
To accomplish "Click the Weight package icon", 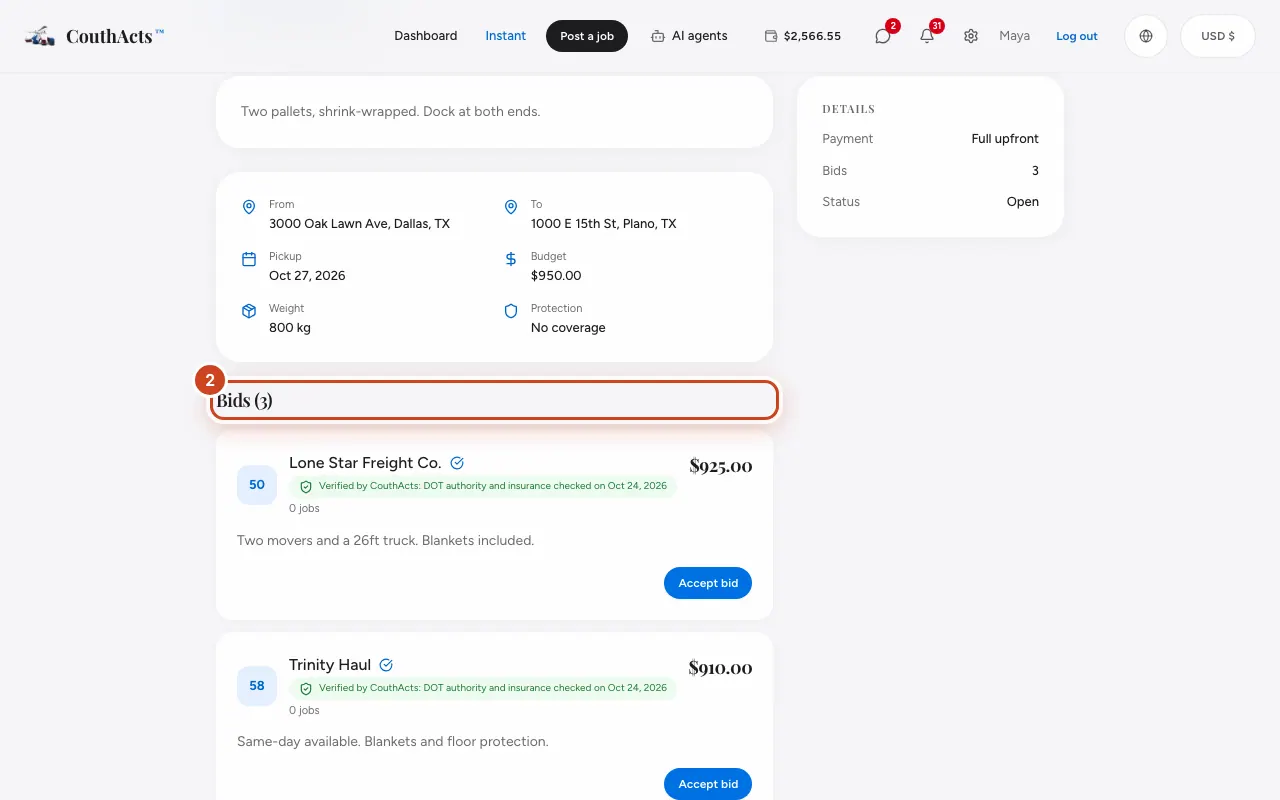I will 249,311.
